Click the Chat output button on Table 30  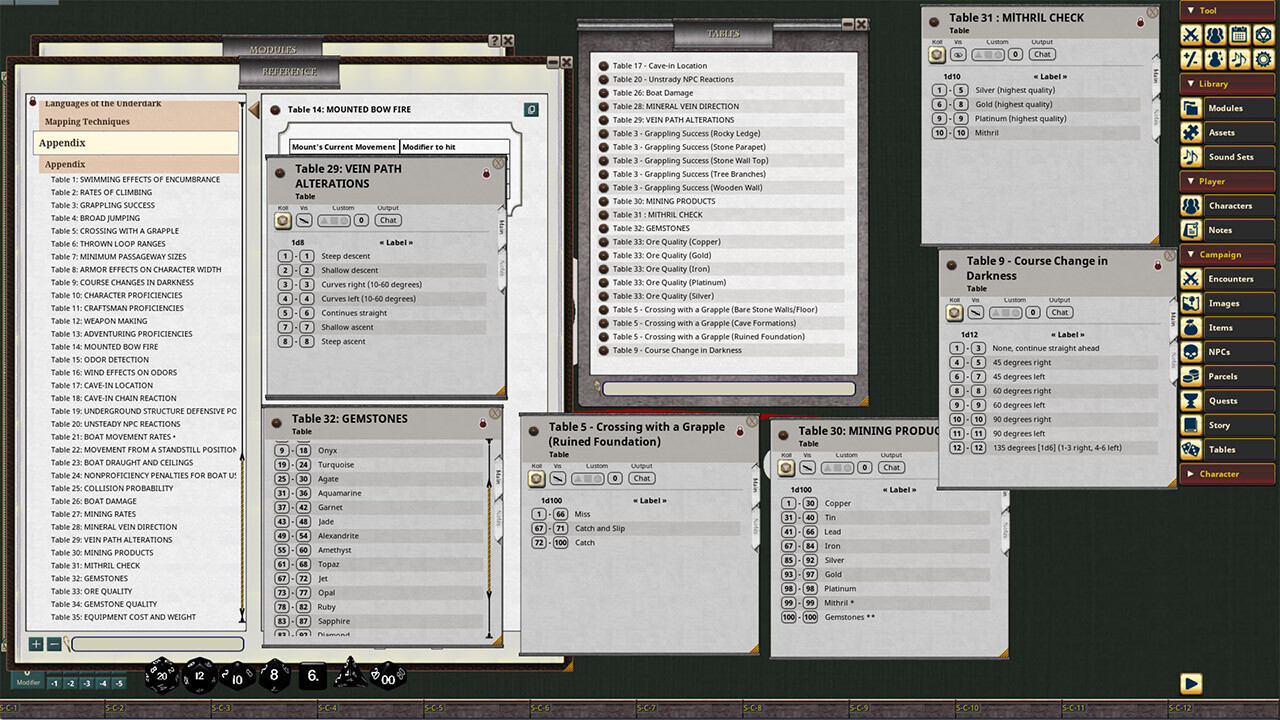[890, 466]
